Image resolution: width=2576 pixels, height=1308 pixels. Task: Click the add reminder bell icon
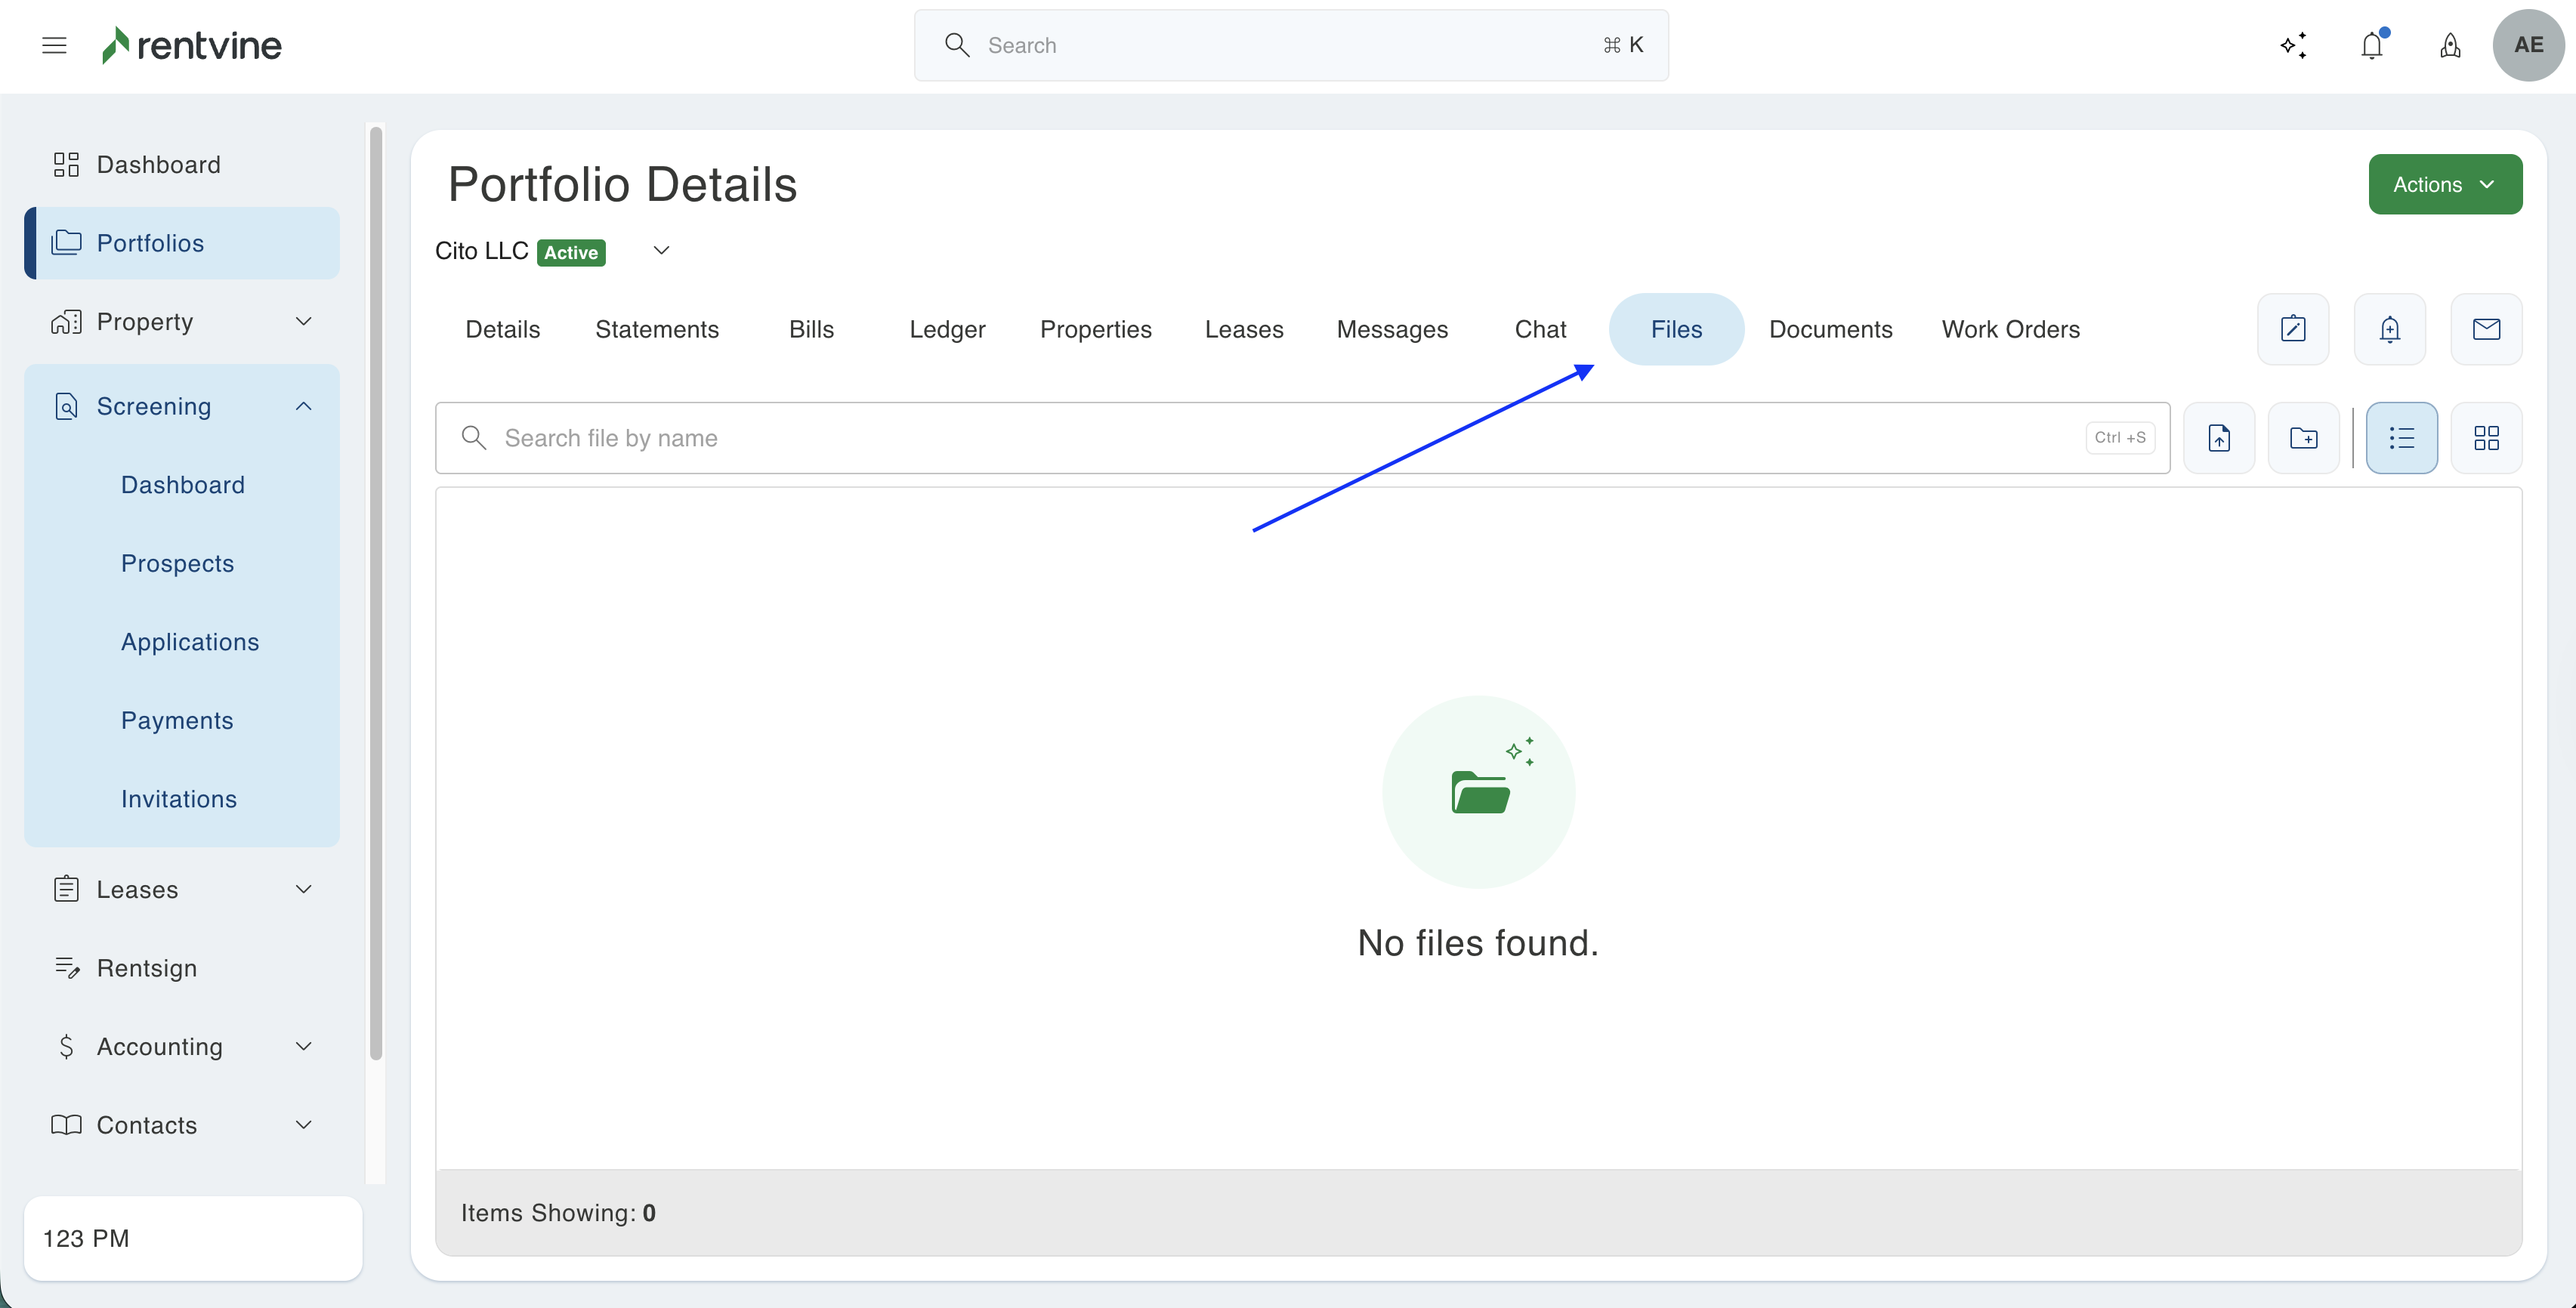(2389, 329)
